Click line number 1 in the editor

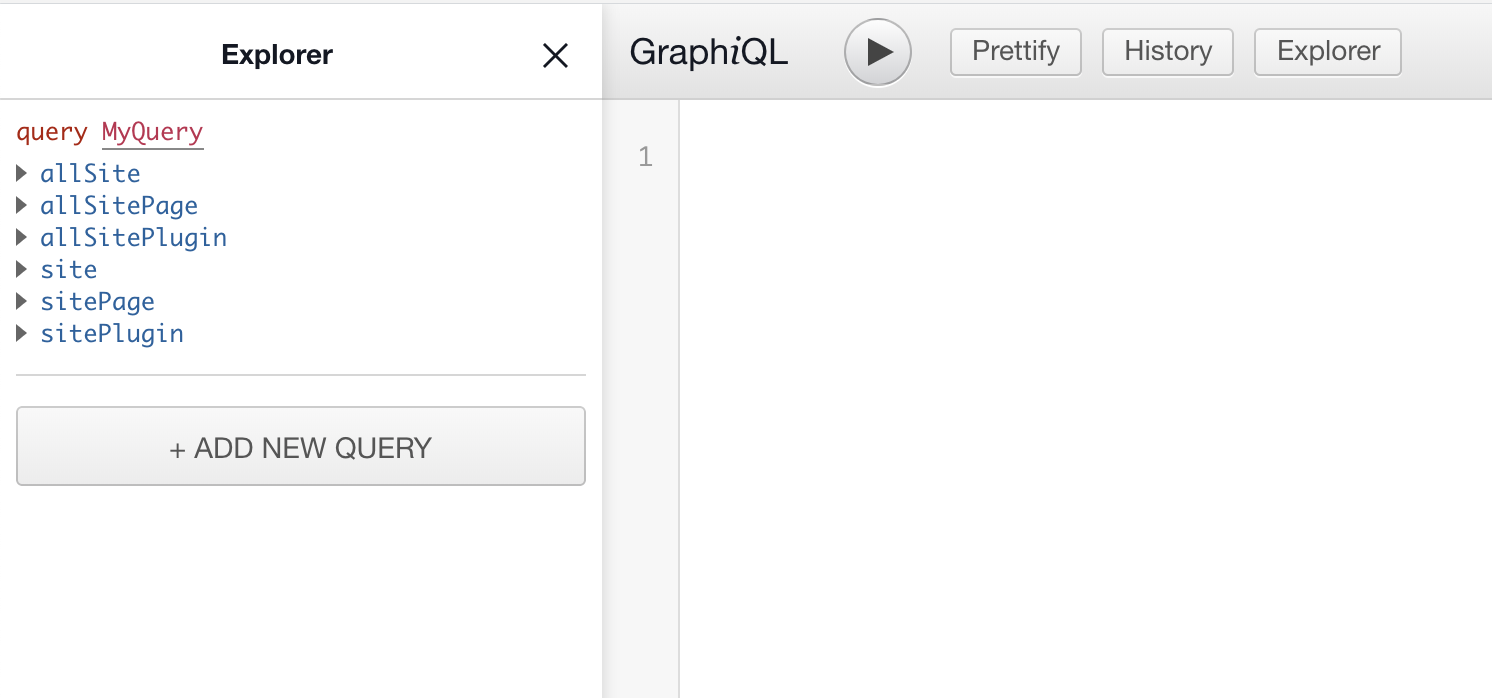click(645, 157)
